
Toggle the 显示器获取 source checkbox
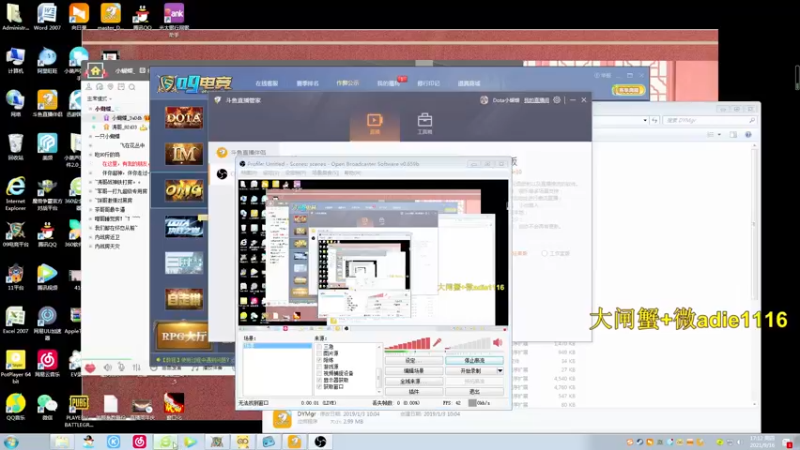(x=319, y=380)
